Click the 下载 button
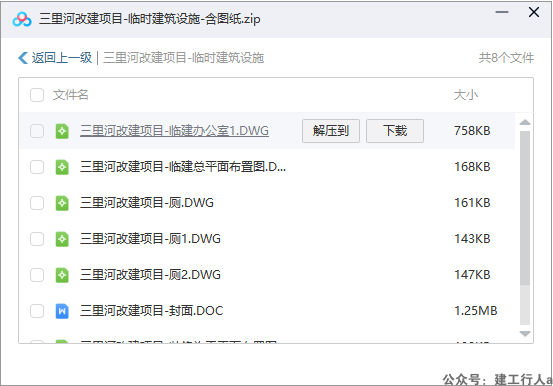 (x=395, y=131)
